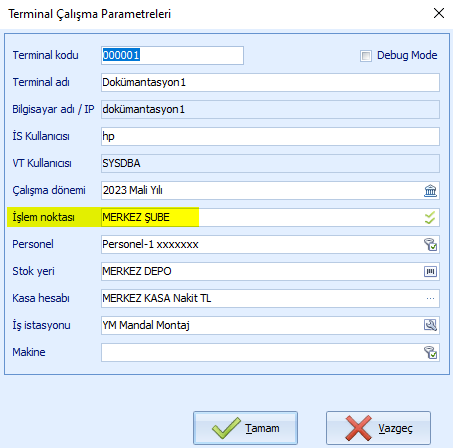Image resolution: width=453 pixels, height=448 pixels.
Task: Click the Terminal adı field with Dokümantasyon1
Action: pos(270,82)
